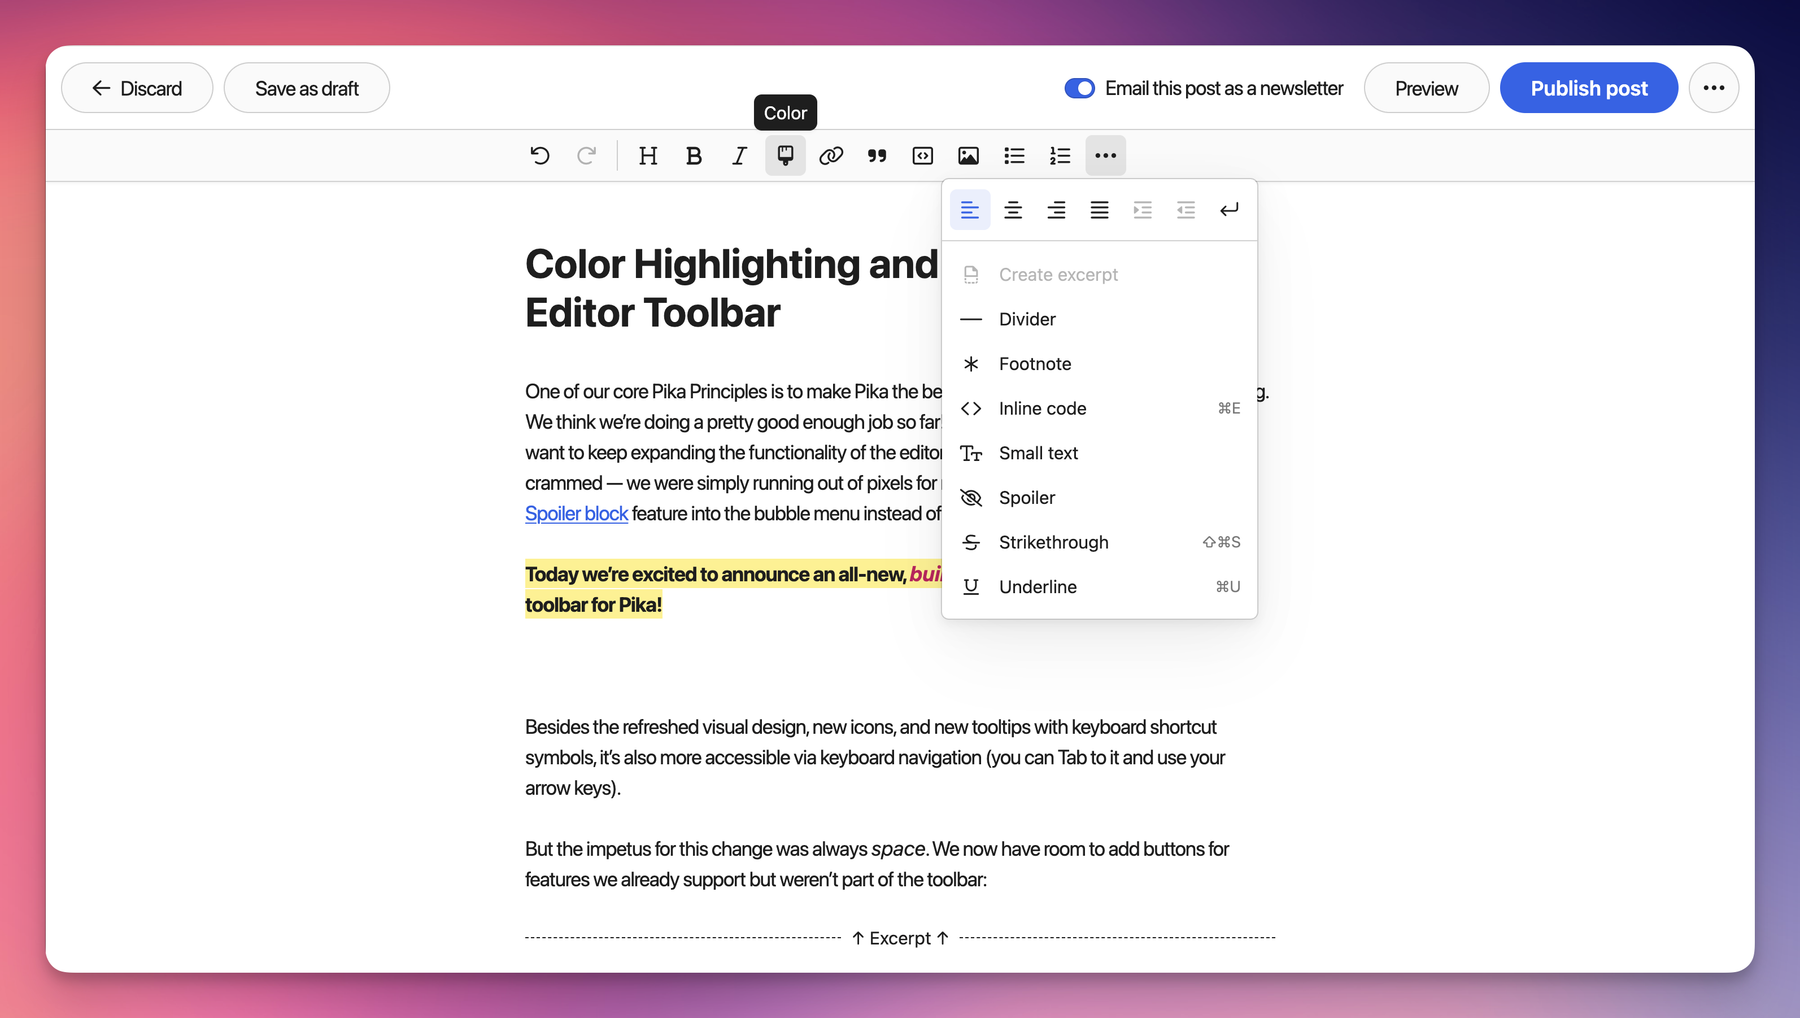The width and height of the screenshot is (1800, 1018).
Task: Toggle Email this post as a newsletter
Action: click(x=1080, y=88)
